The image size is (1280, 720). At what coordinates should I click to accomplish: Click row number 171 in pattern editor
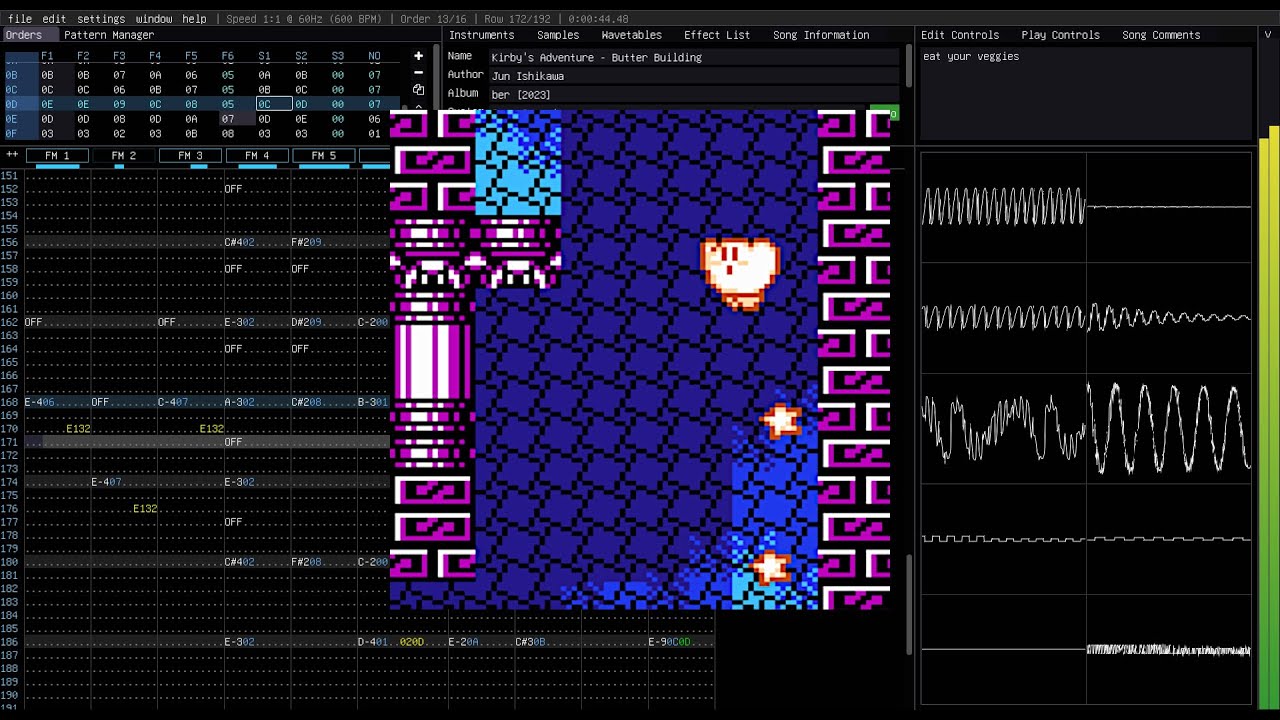point(9,442)
